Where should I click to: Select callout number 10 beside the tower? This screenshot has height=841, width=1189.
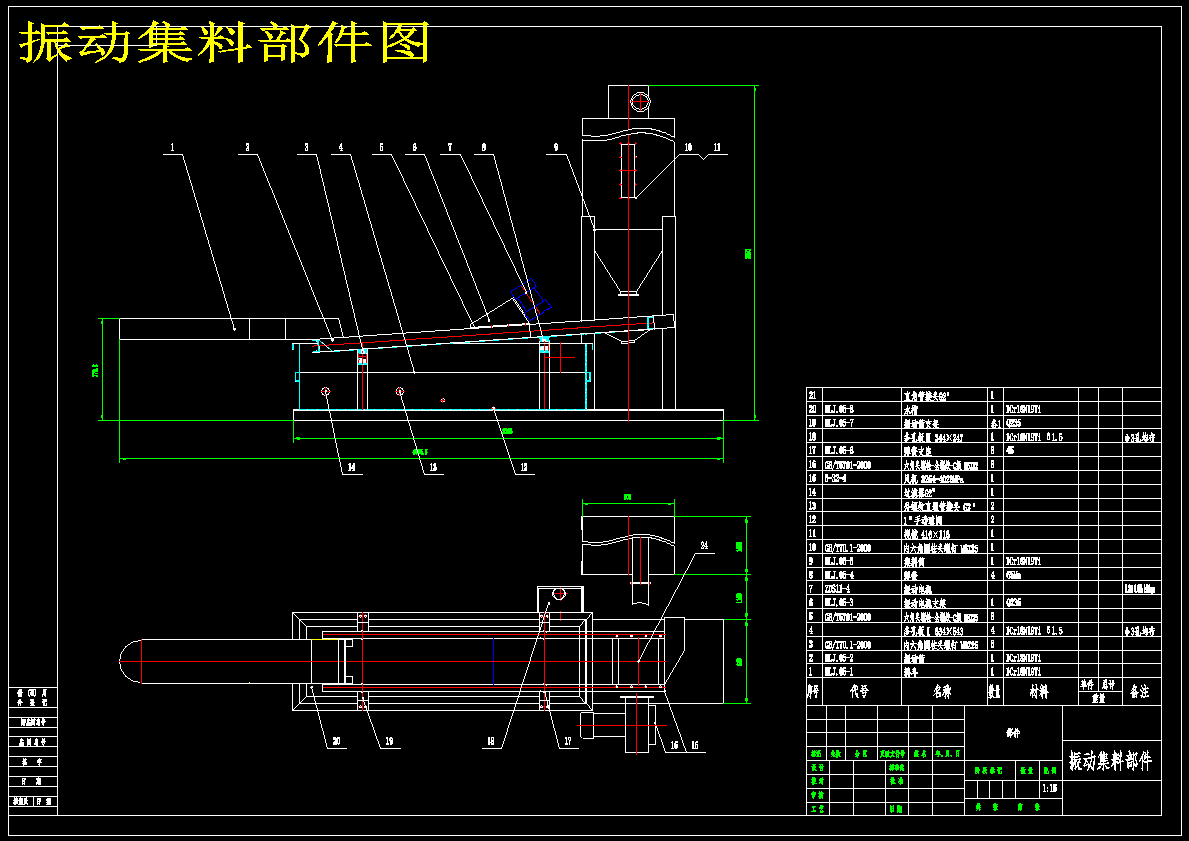[x=689, y=147]
